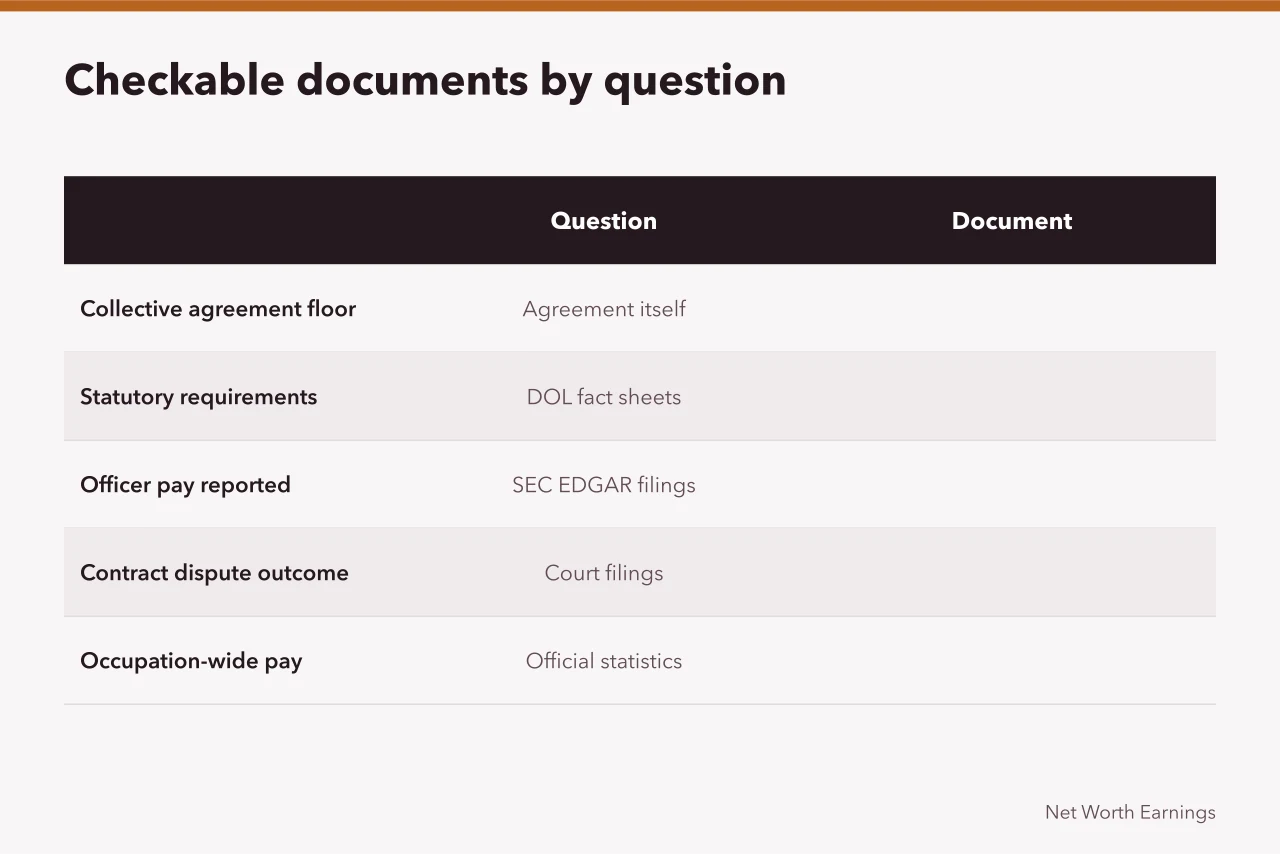This screenshot has height=854, width=1280.
Task: Select the 'Statutory requirements' row label
Action: (198, 397)
